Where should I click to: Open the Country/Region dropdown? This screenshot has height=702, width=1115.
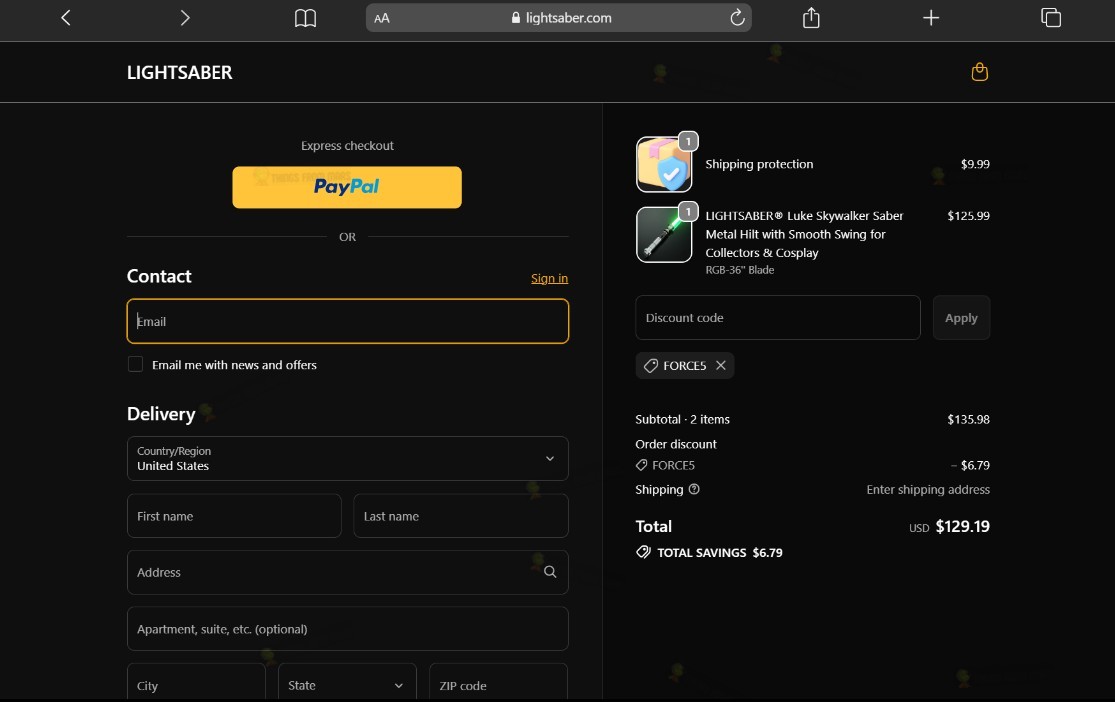tap(348, 458)
